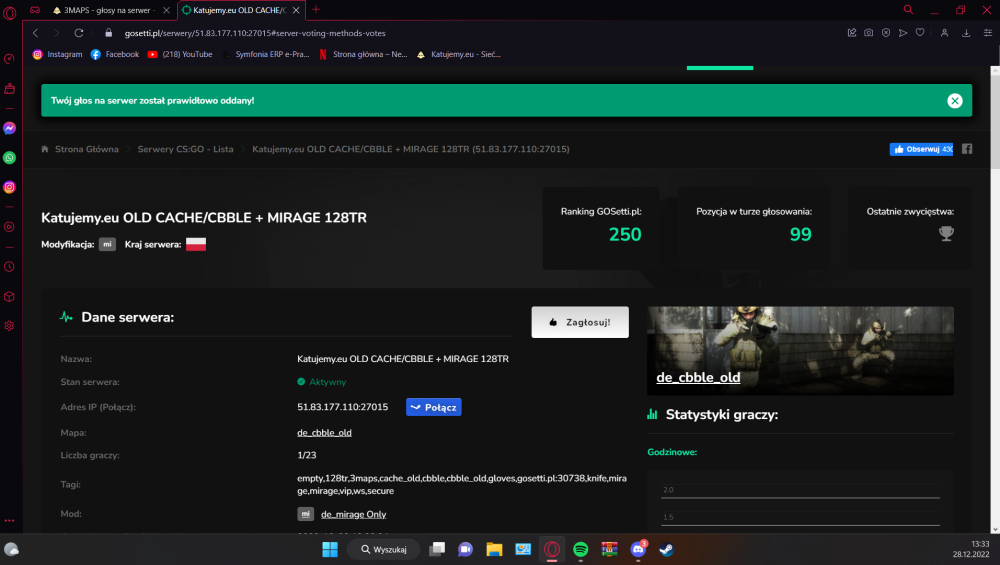Click the Obserwuj Facebook button
The image size is (1000, 565).
[922, 149]
